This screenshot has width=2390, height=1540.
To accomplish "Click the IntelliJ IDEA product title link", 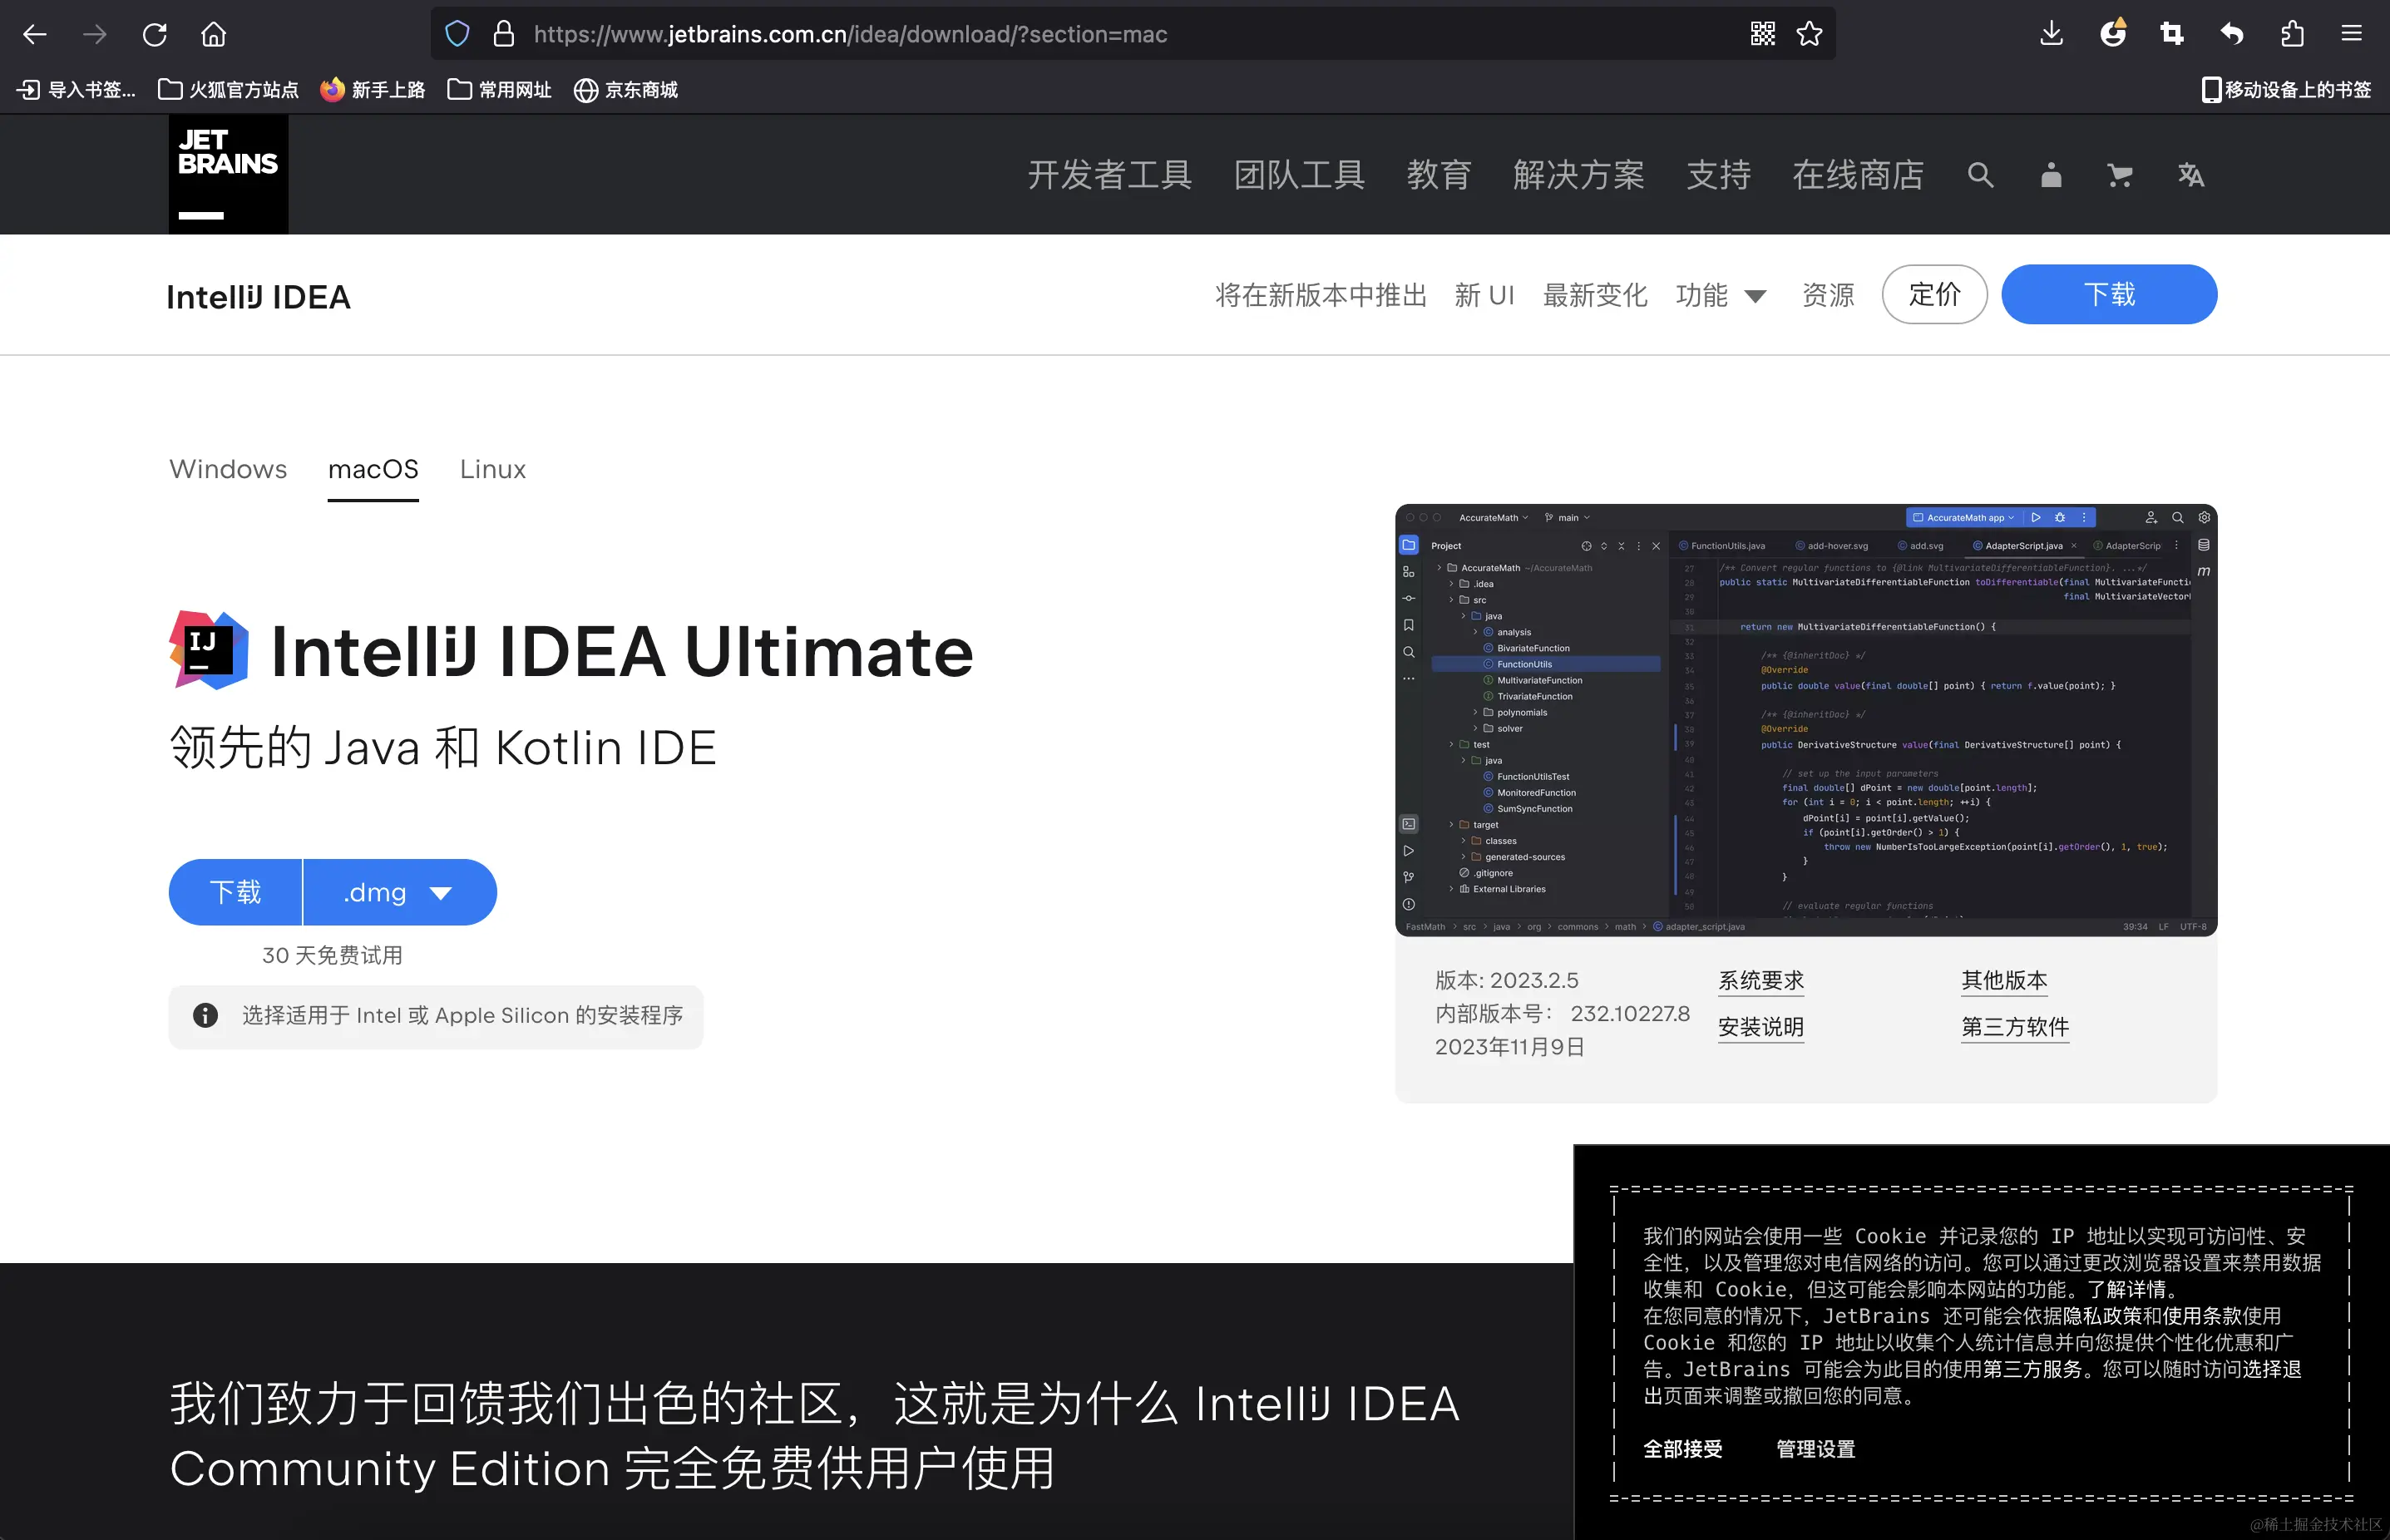I will click(x=258, y=297).
